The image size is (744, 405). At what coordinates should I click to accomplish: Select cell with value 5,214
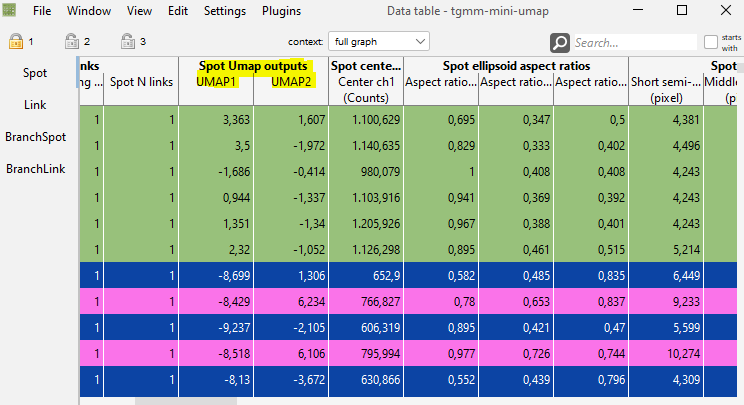coord(666,249)
